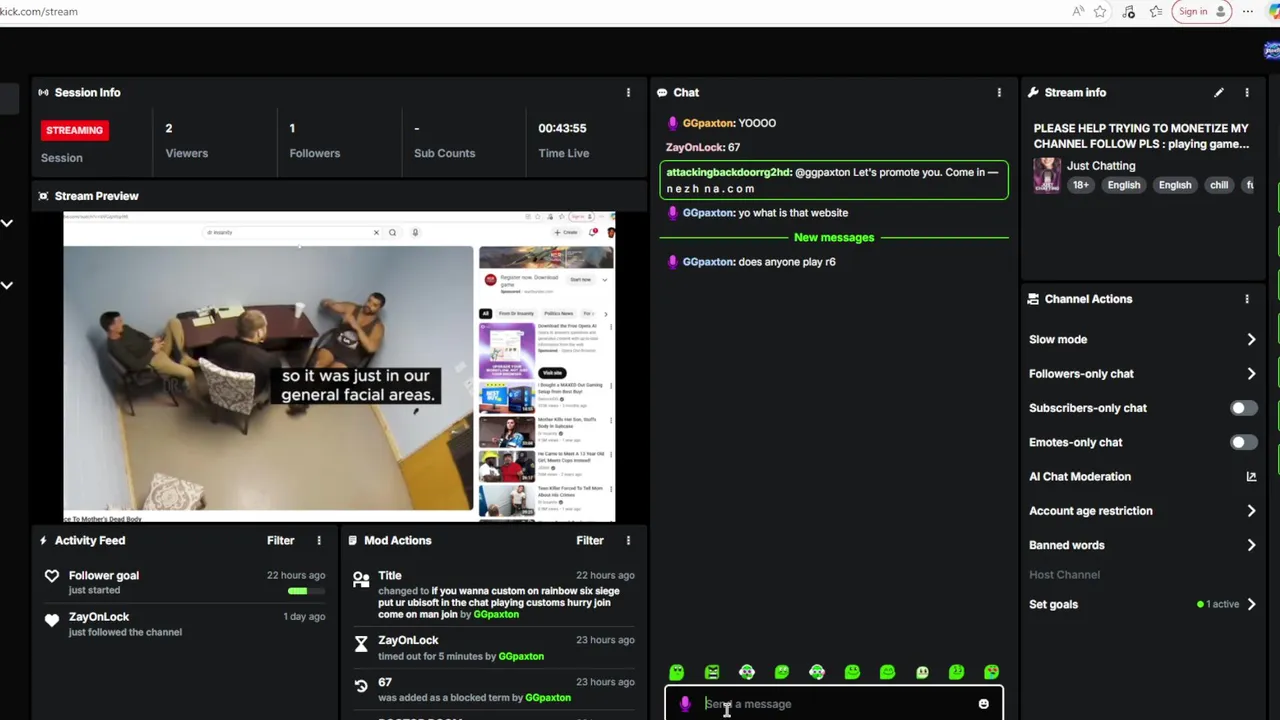Click lower chevron on left sidebar
Image resolution: width=1280 pixels, height=720 pixels.
7,285
